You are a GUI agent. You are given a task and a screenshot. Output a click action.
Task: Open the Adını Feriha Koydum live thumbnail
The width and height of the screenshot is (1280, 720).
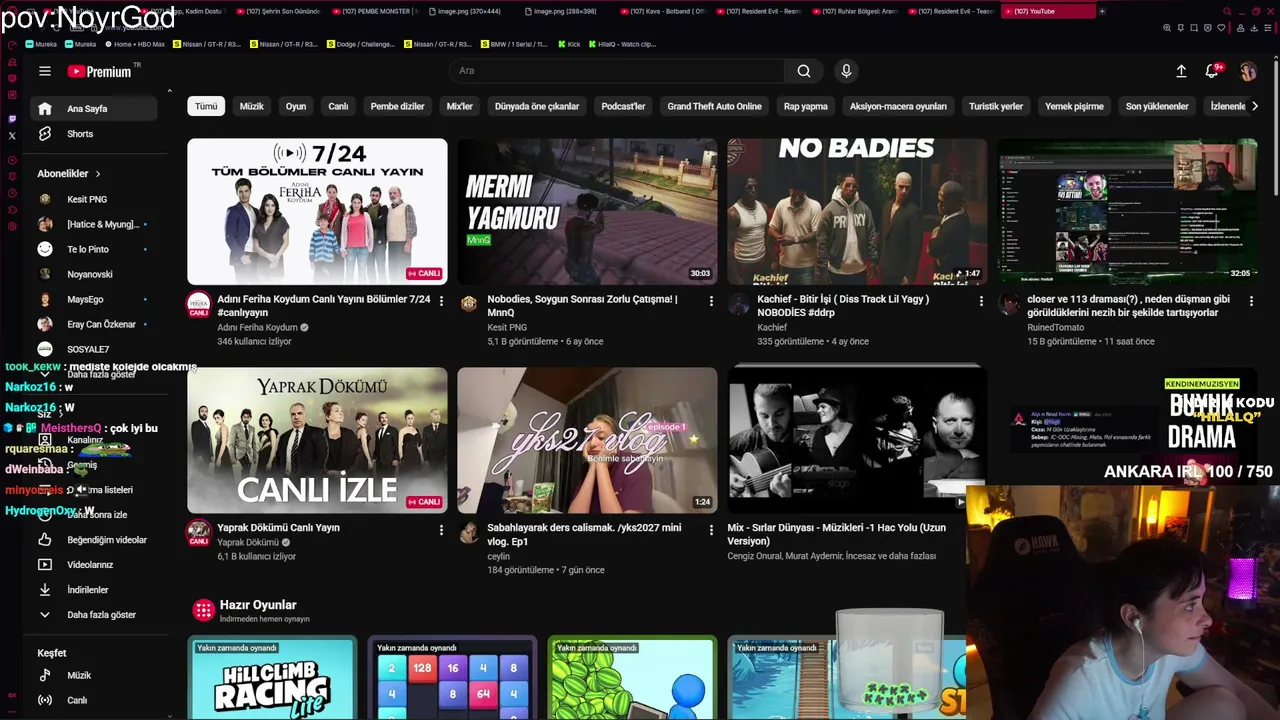(x=317, y=211)
